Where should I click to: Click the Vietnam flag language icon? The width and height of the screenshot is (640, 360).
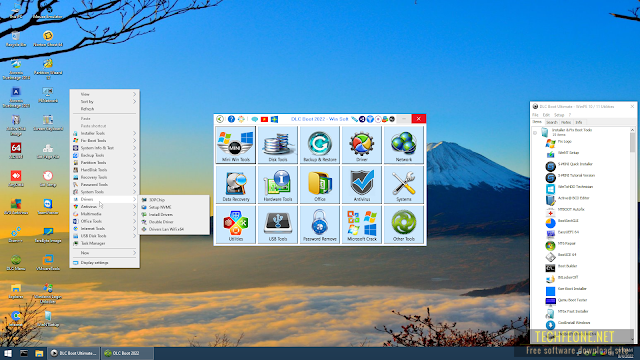pyautogui.click(x=264, y=119)
